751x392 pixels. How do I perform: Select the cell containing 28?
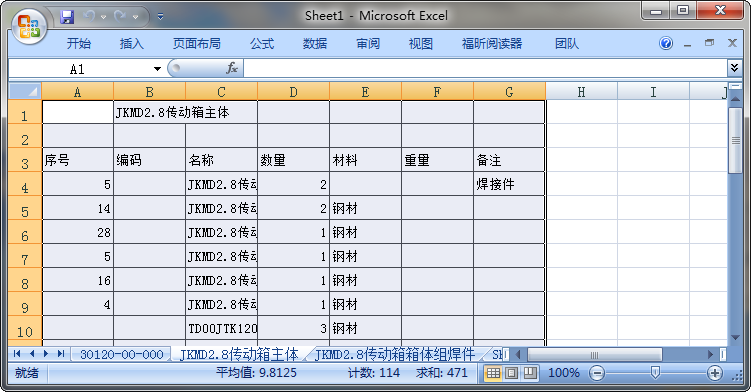coord(78,232)
